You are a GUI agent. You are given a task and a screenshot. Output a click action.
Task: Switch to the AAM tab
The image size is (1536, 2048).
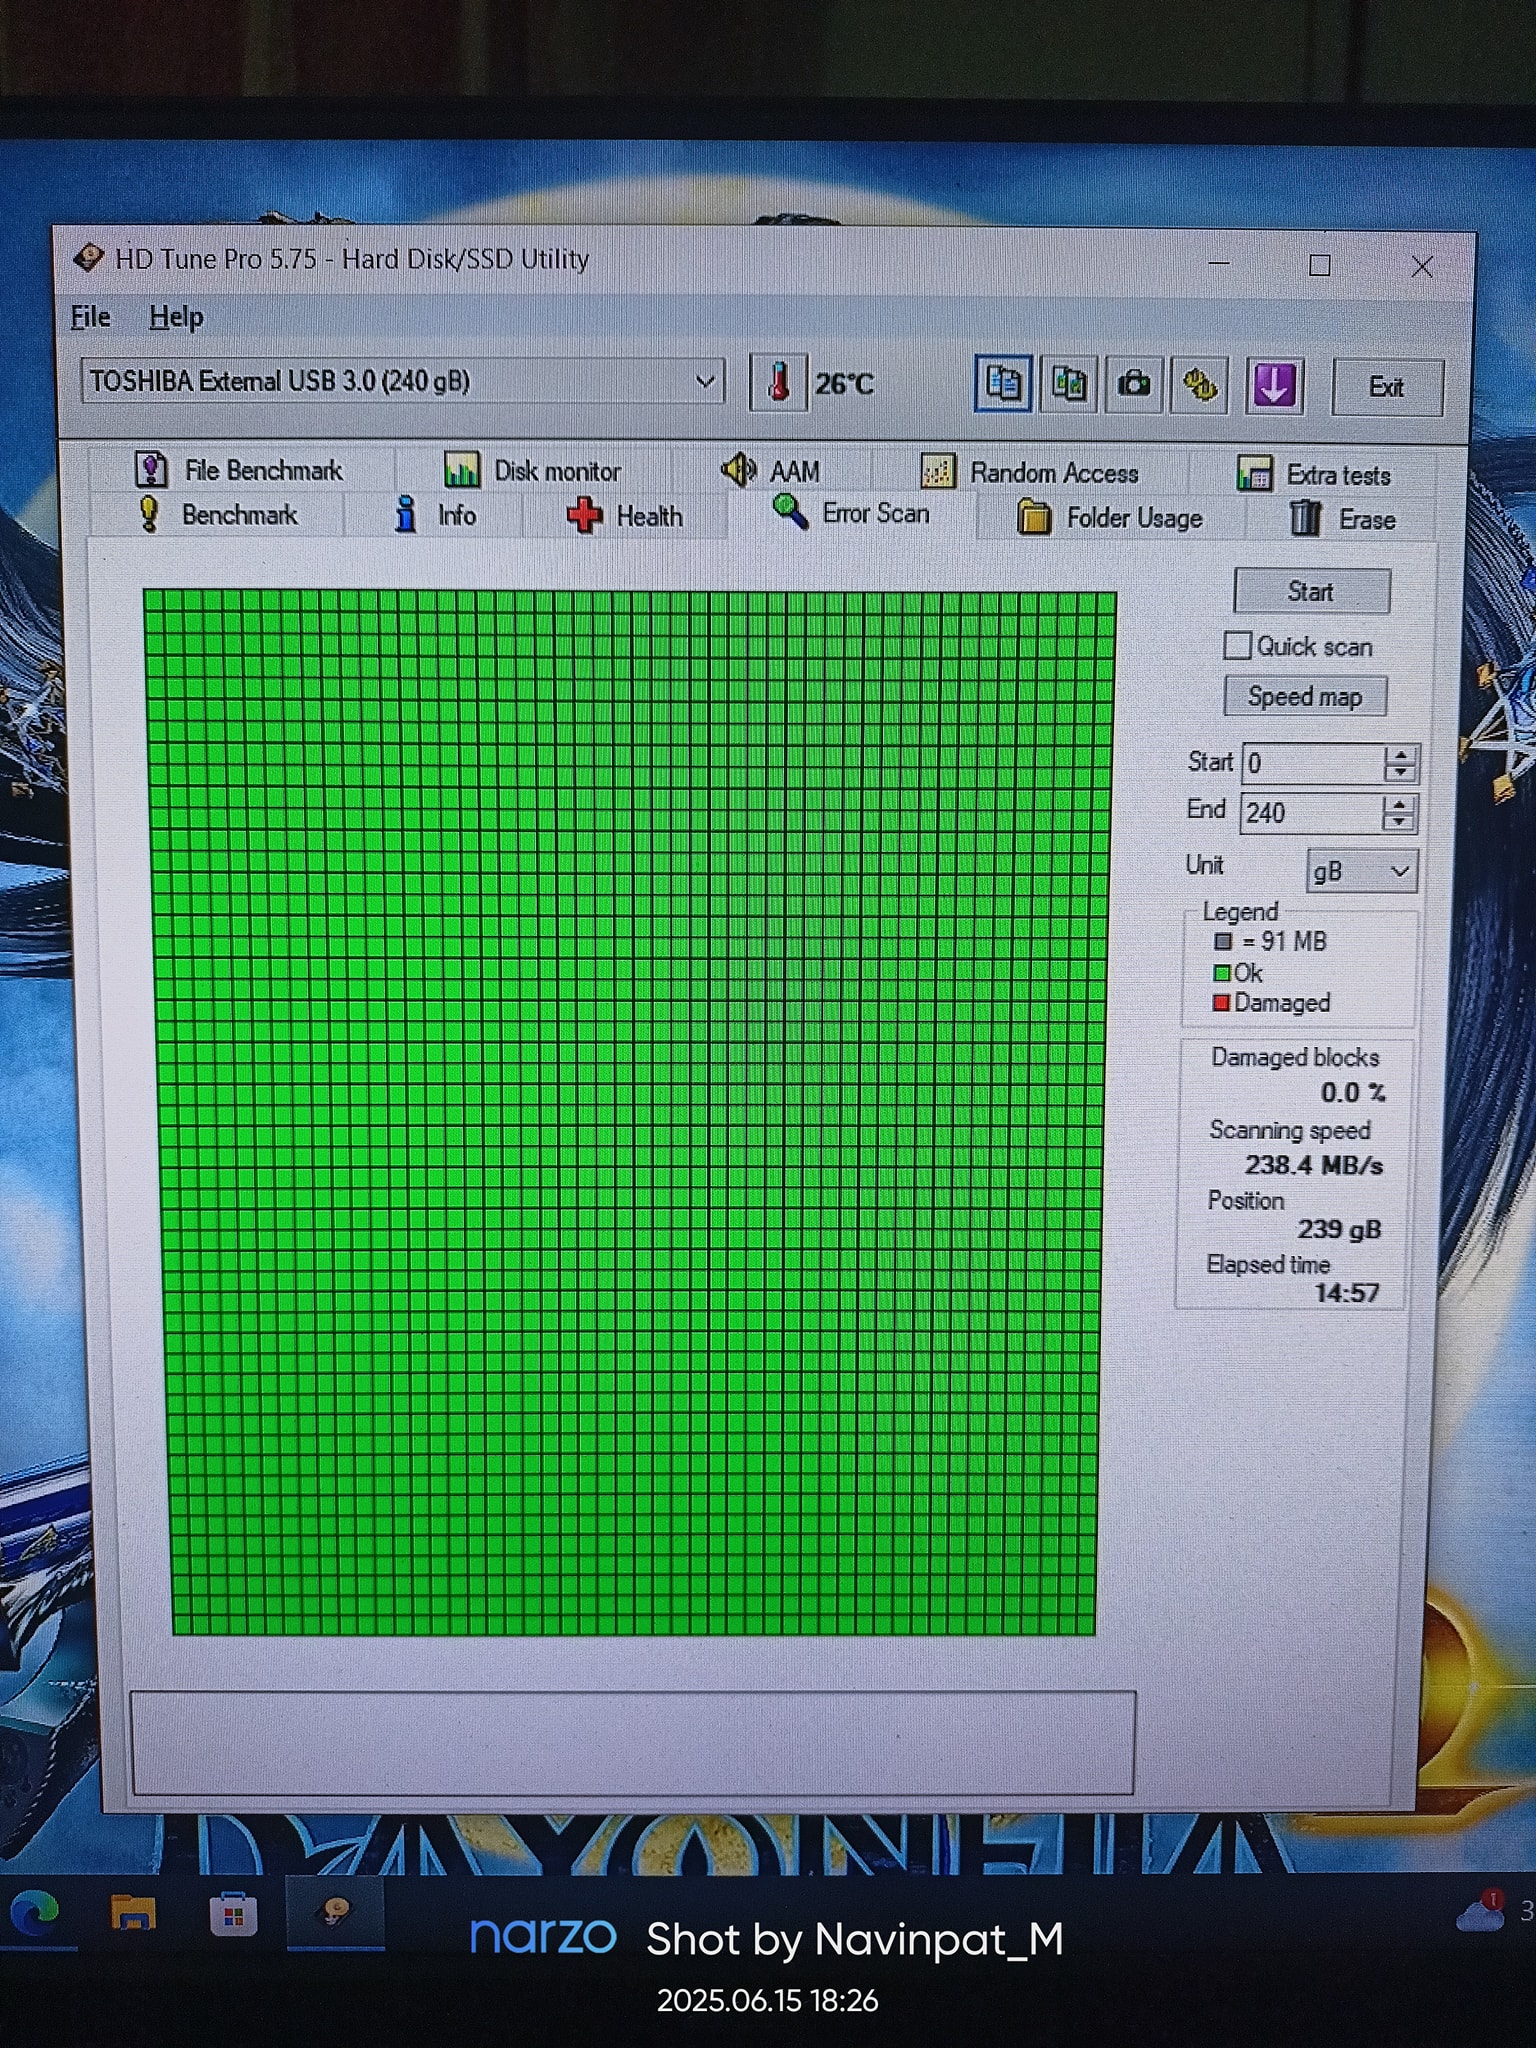[x=771, y=470]
